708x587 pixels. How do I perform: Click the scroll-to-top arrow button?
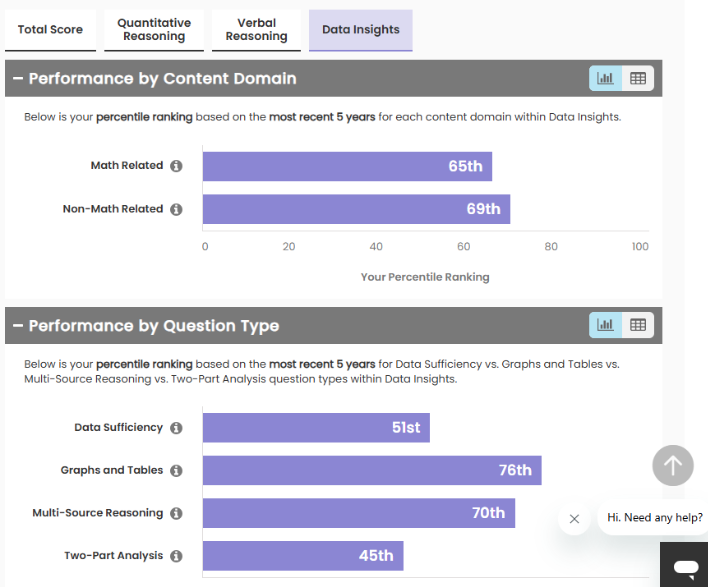coord(673,465)
